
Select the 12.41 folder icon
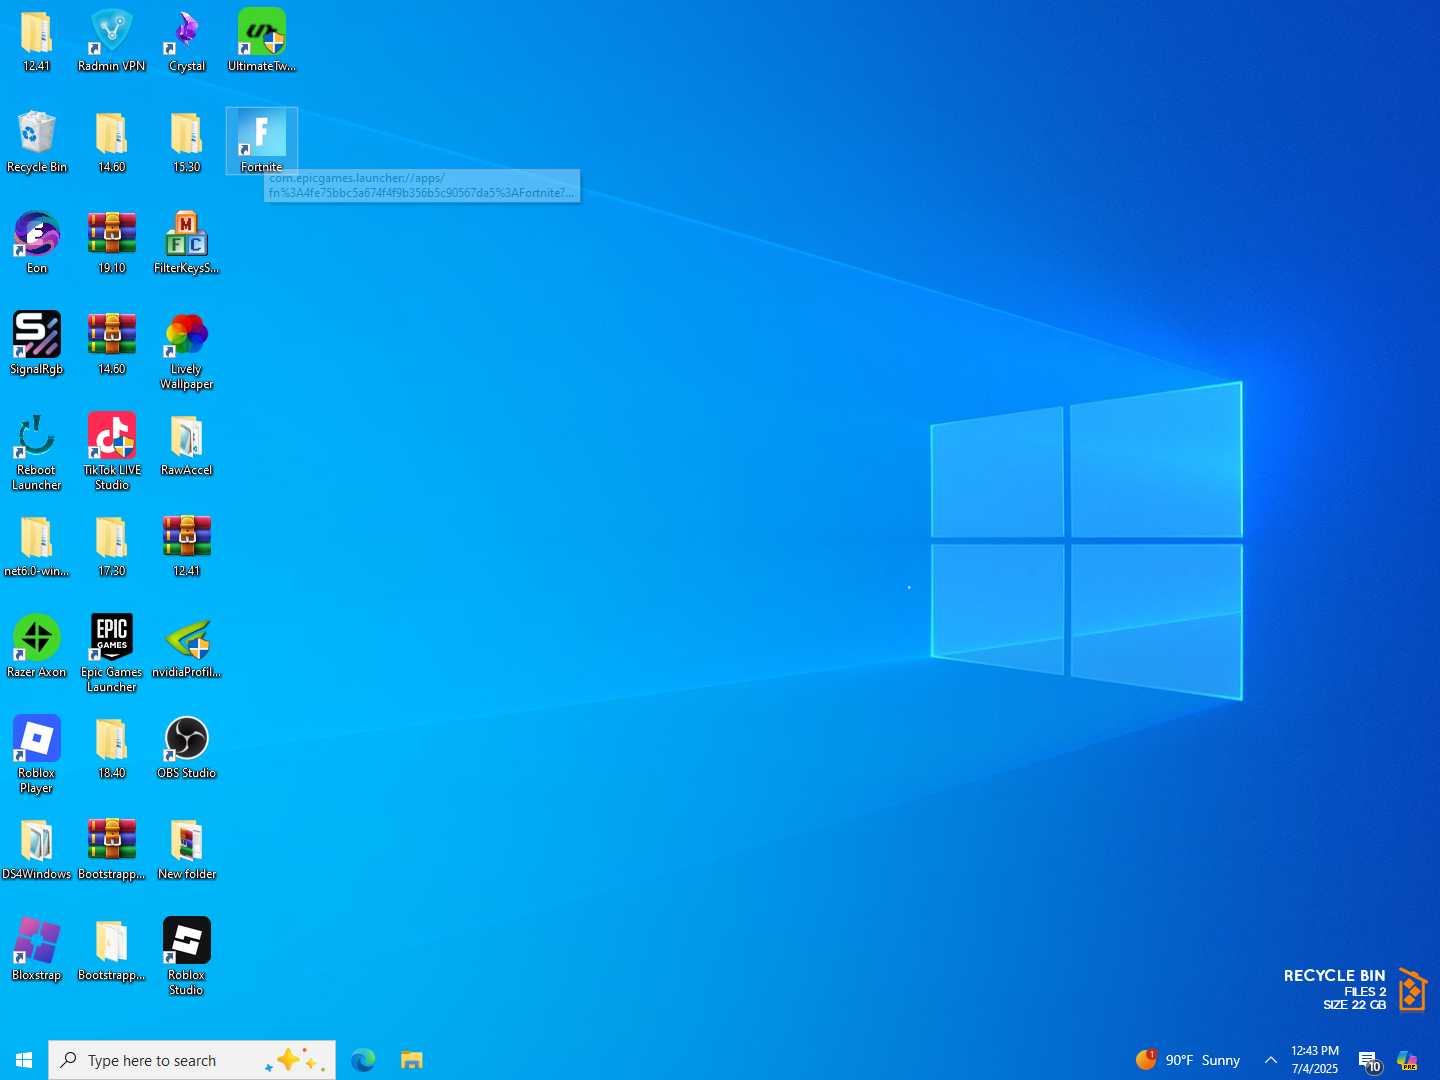click(x=37, y=41)
